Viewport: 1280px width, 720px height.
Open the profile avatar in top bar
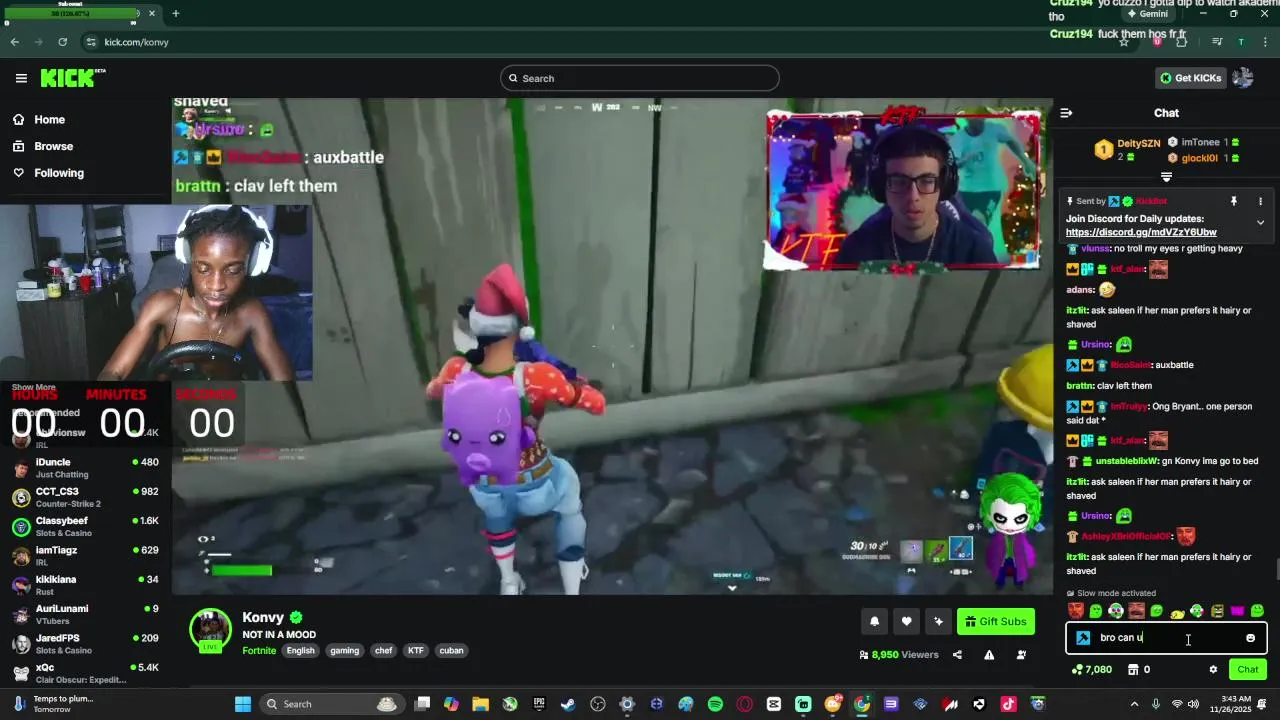(x=1243, y=78)
